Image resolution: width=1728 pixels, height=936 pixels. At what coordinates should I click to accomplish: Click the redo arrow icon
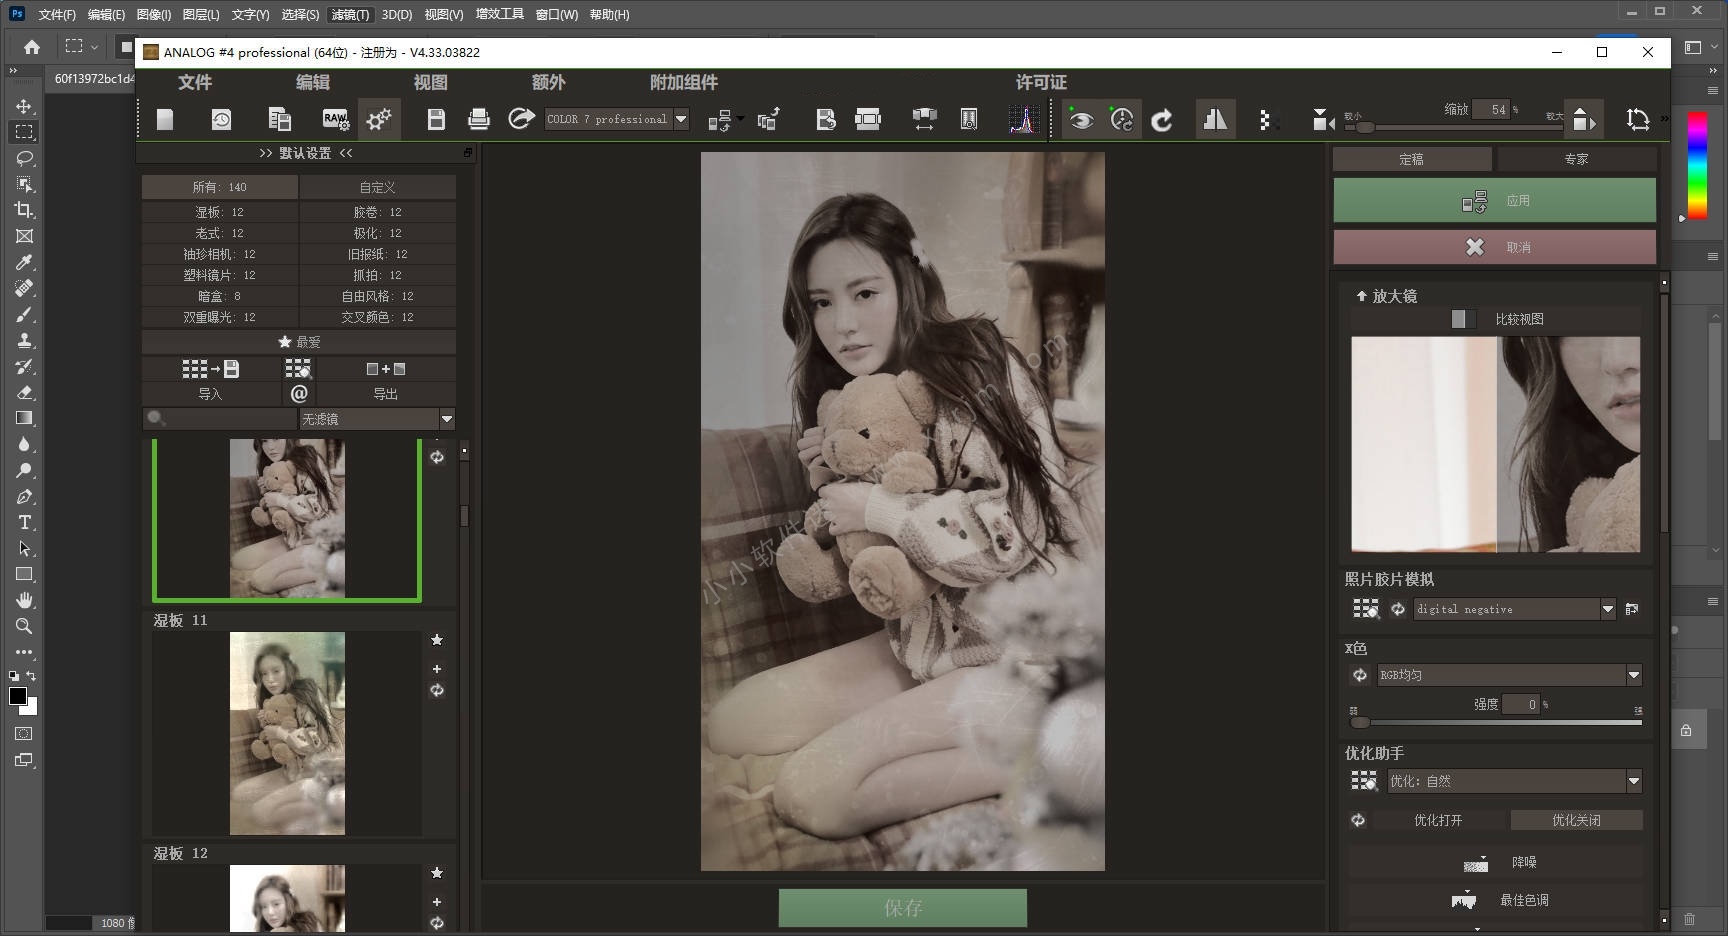(1162, 121)
